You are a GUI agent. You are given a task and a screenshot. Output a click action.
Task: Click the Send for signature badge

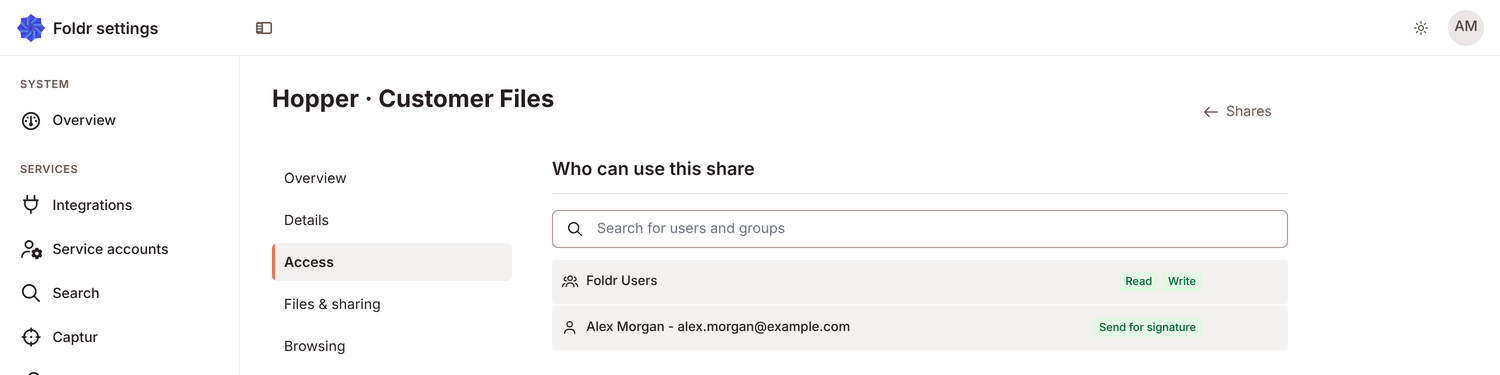(x=1147, y=327)
